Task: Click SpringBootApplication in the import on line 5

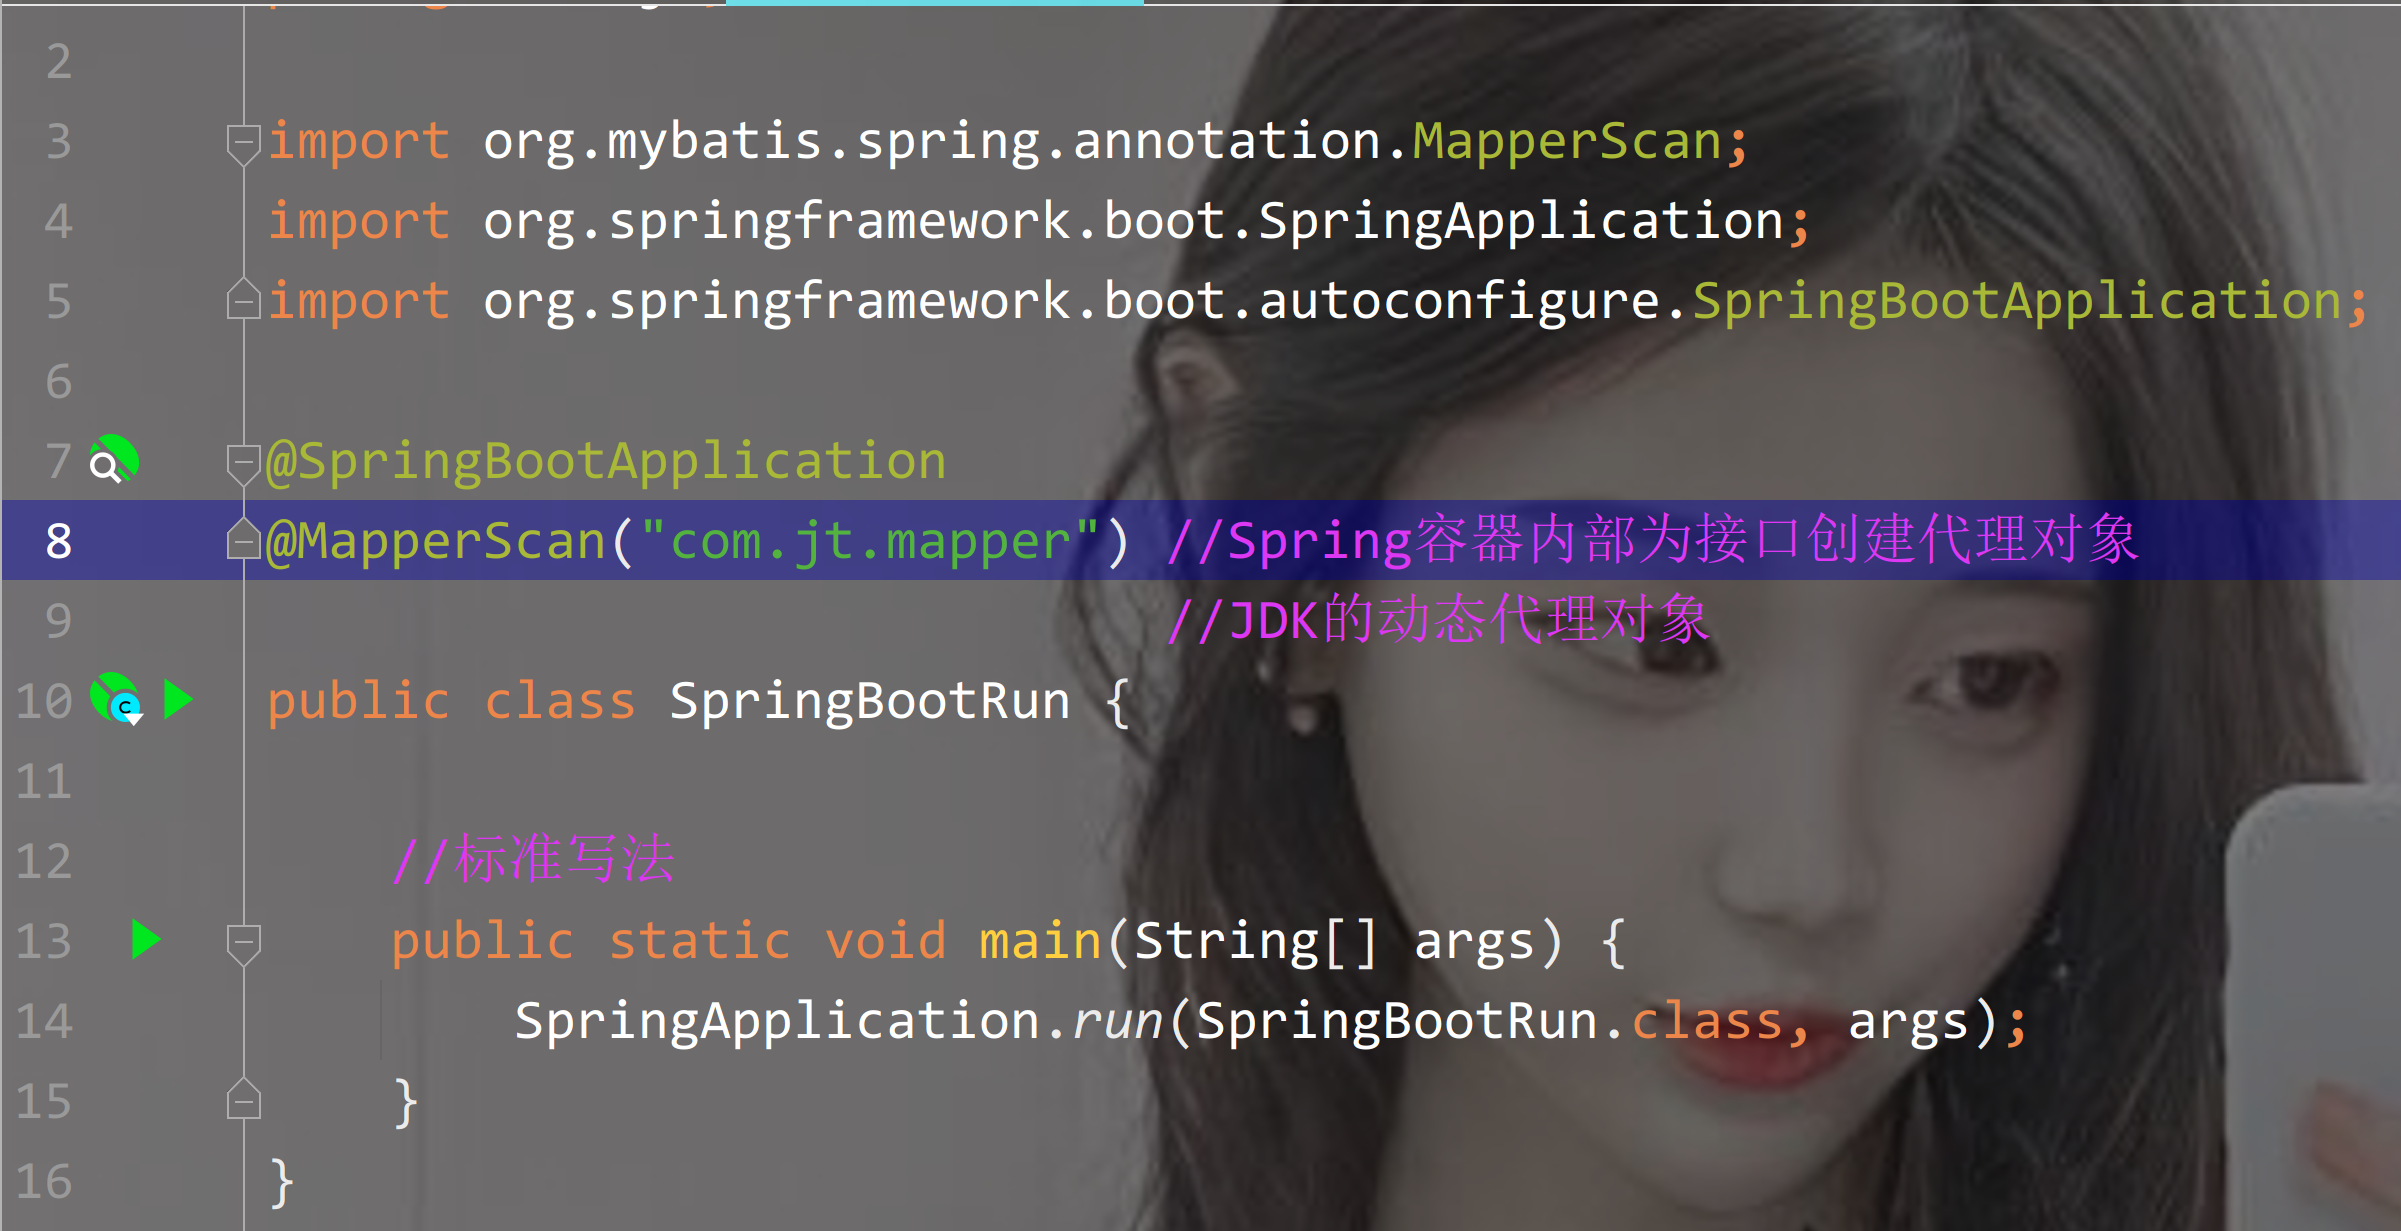Action: coord(2017,301)
